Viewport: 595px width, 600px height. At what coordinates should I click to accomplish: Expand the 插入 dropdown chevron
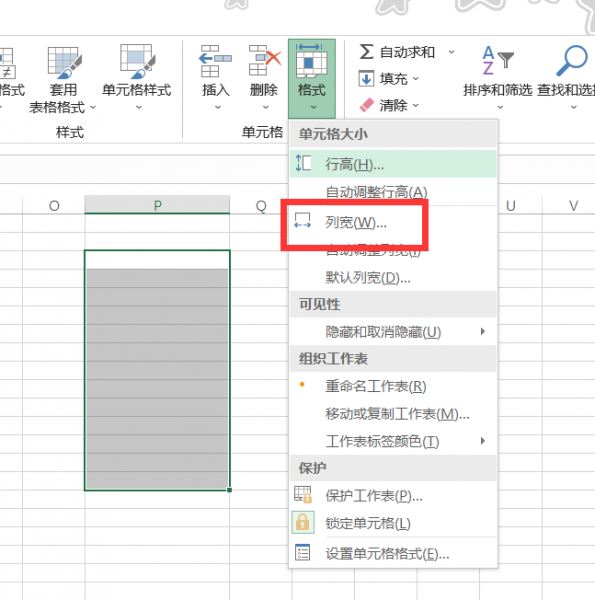218,108
